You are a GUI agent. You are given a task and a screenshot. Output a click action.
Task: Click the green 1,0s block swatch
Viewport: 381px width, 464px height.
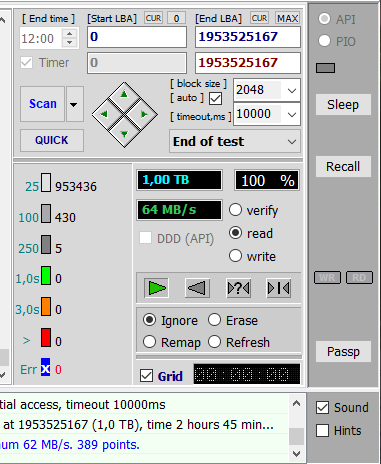pyautogui.click(x=46, y=275)
